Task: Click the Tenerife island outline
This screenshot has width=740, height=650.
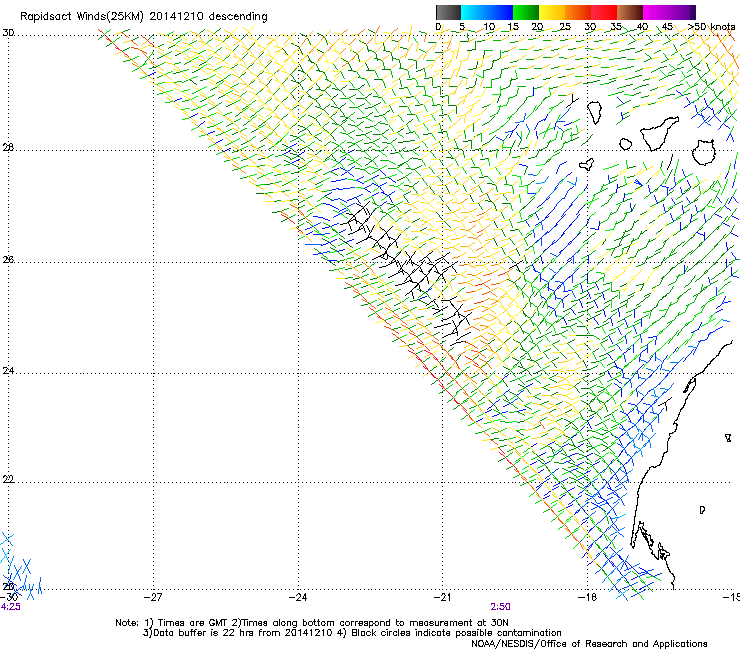Action: 659,134
